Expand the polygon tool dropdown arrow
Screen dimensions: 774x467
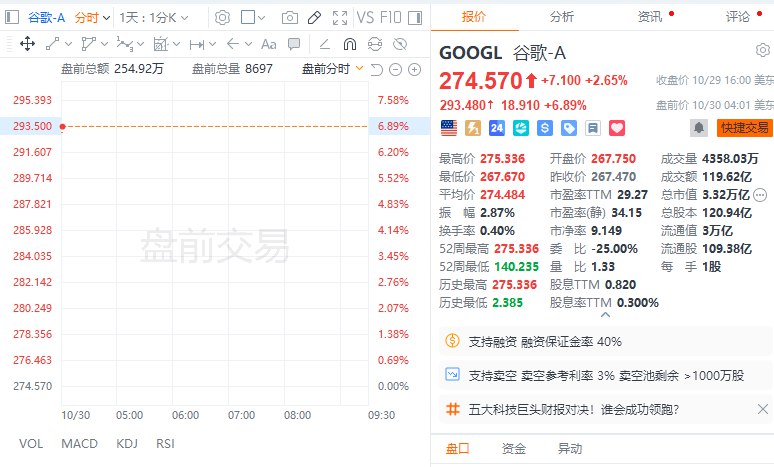point(104,44)
